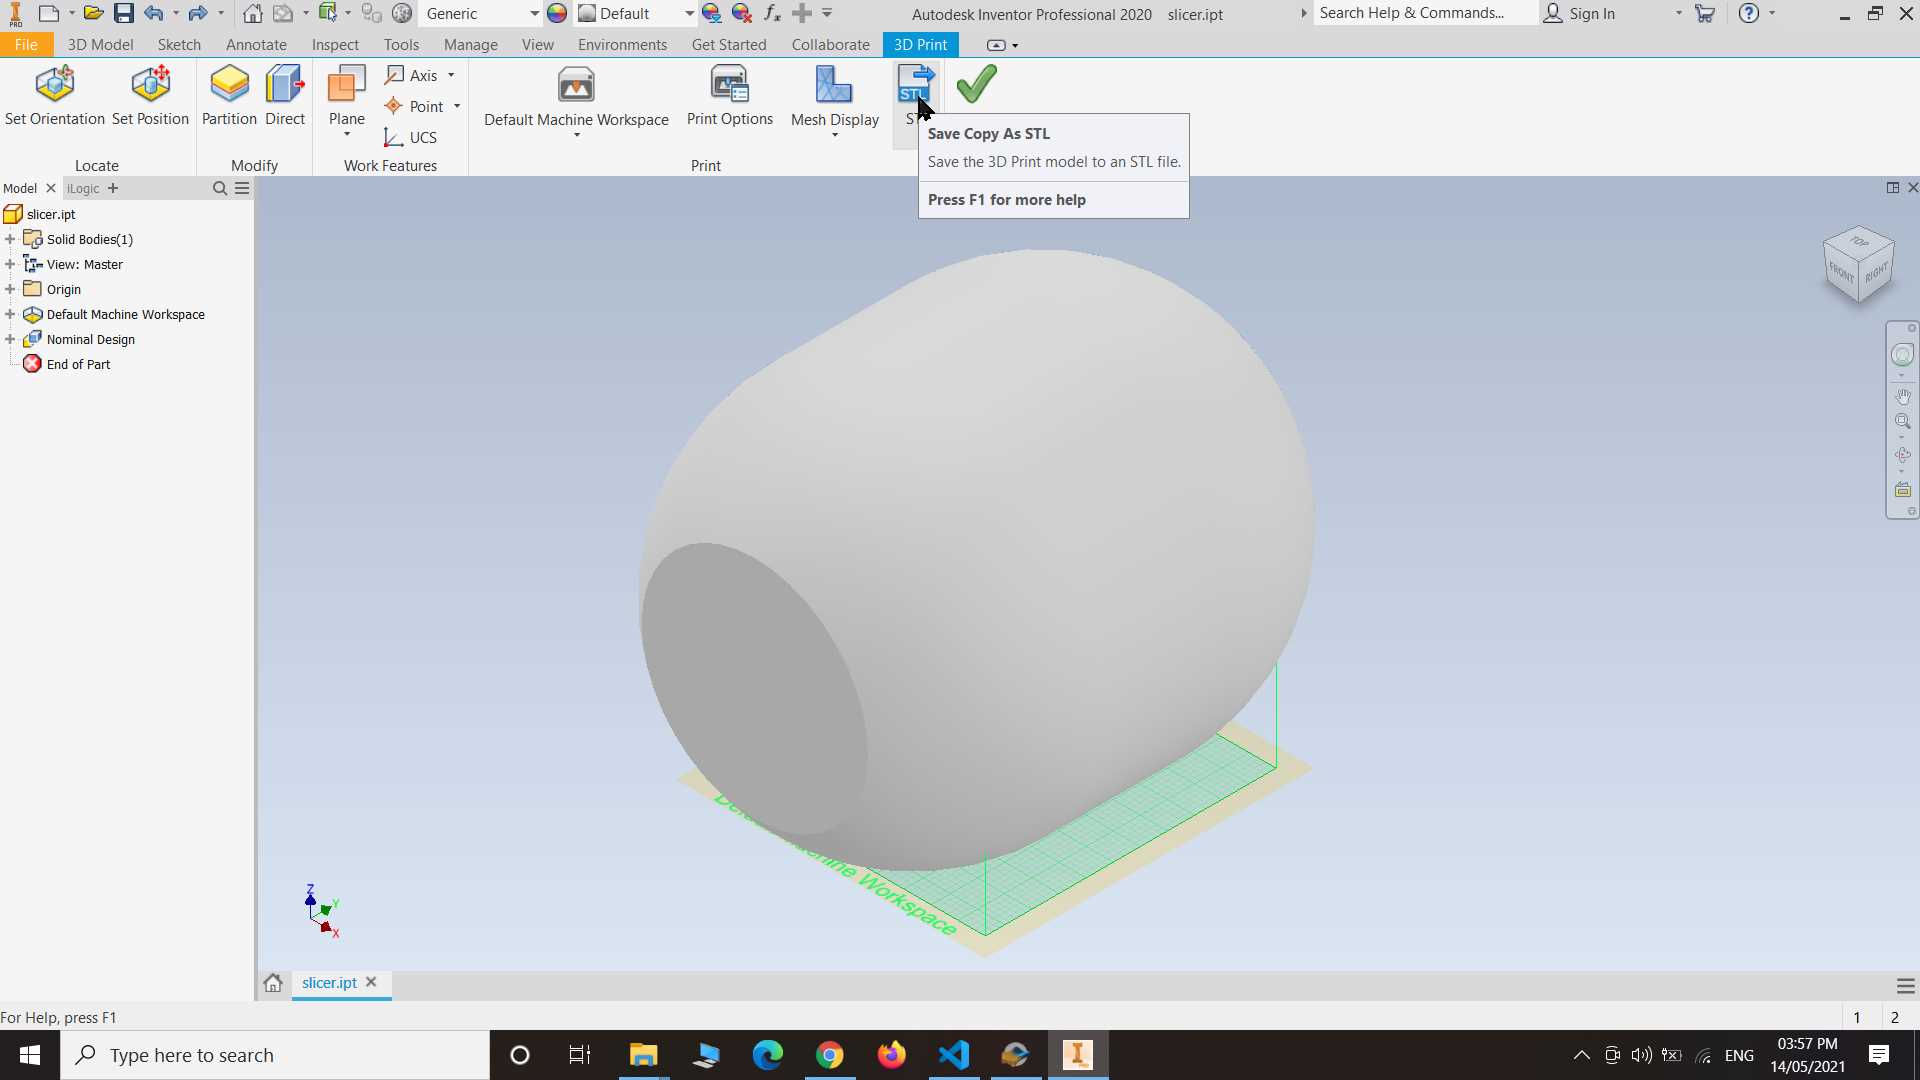Select the Set Position tool
Image resolution: width=1920 pixels, height=1080 pixels.
(150, 96)
